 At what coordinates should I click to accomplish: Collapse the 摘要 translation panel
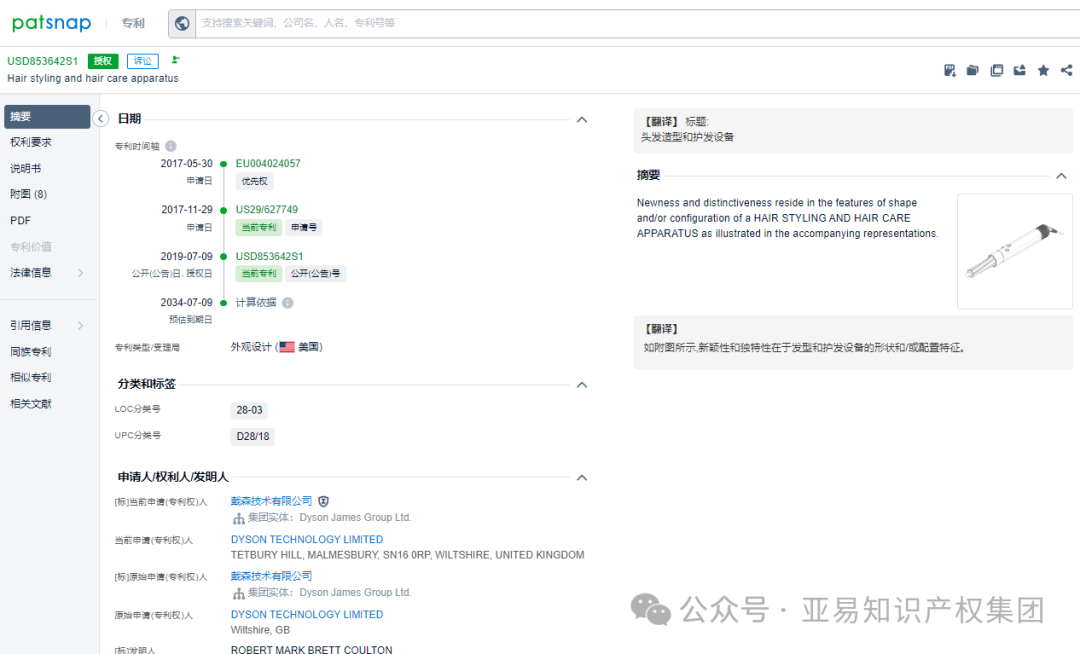coord(1061,175)
